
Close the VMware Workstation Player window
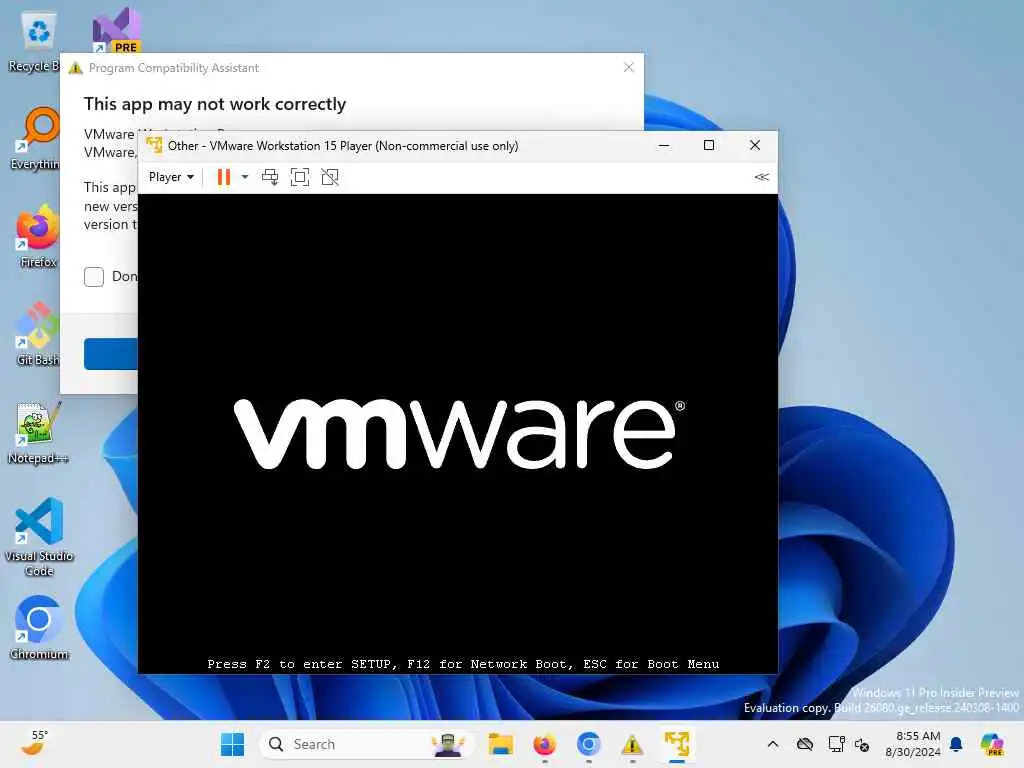click(x=755, y=145)
